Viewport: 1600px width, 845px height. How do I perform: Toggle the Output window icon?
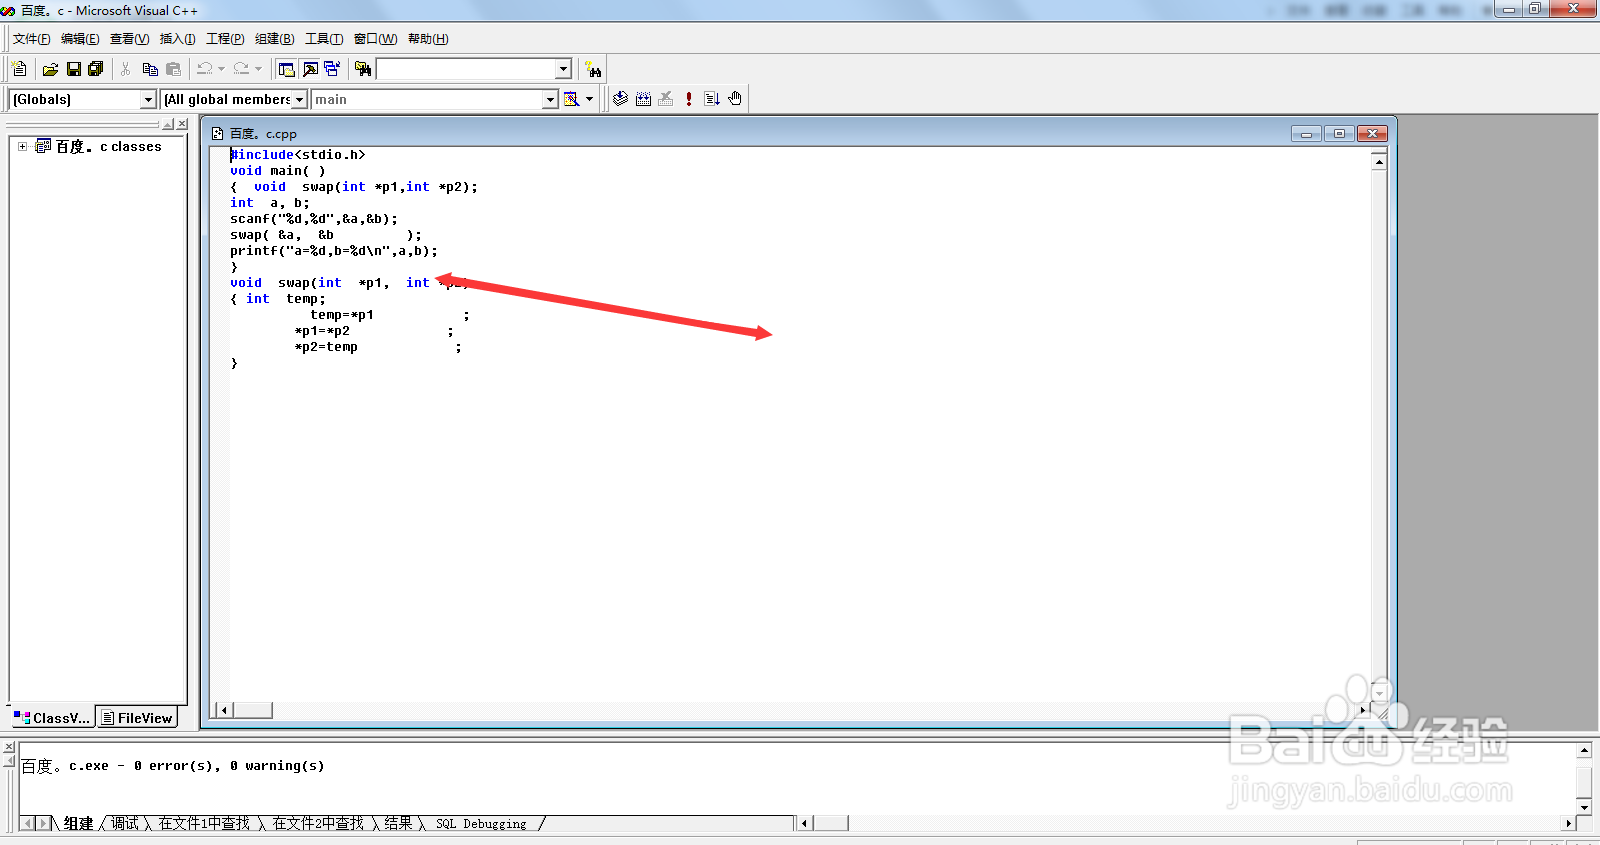(310, 69)
